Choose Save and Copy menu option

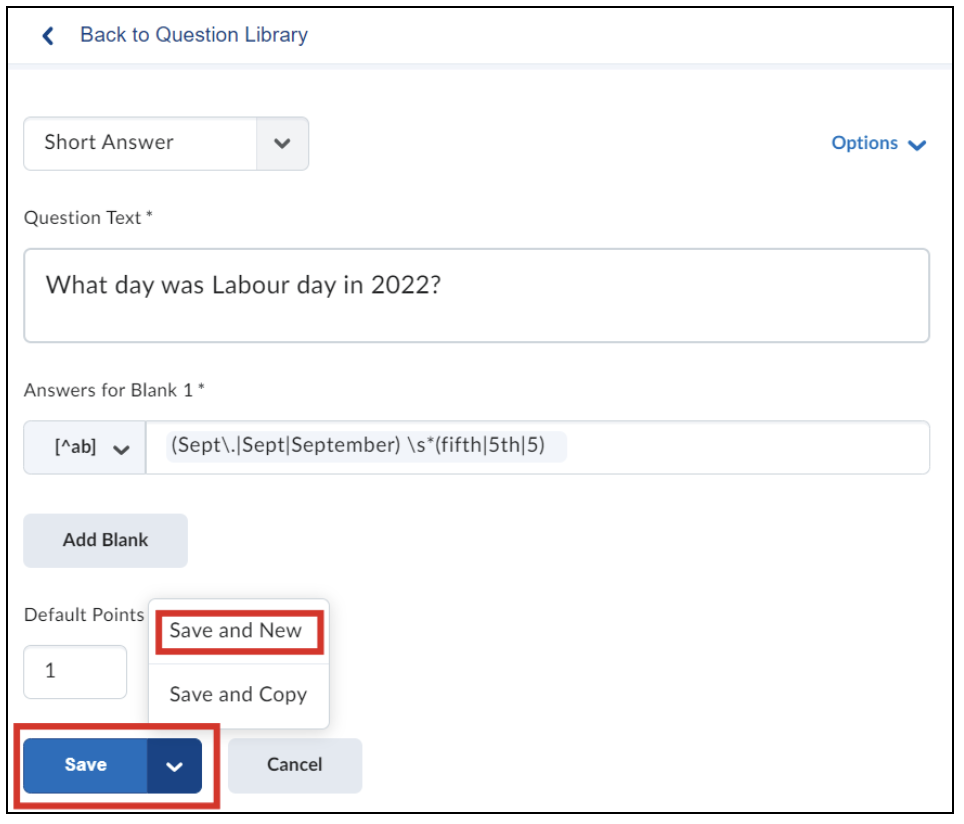click(x=239, y=695)
